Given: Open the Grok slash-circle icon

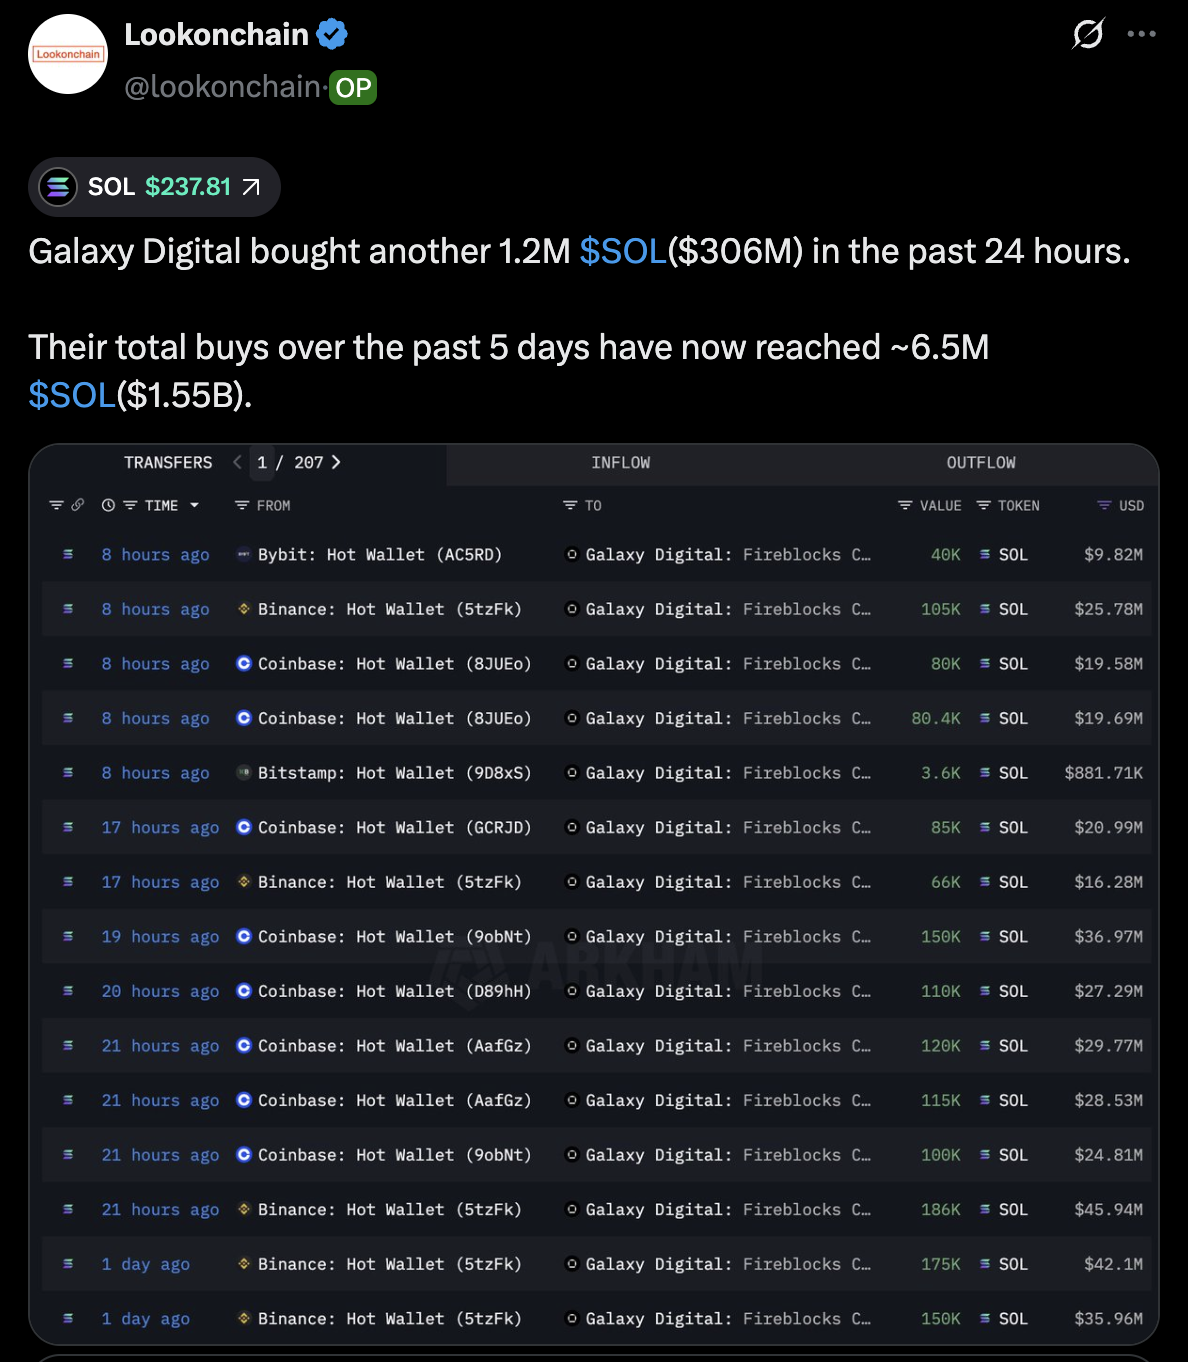Looking at the screenshot, I should (x=1088, y=34).
